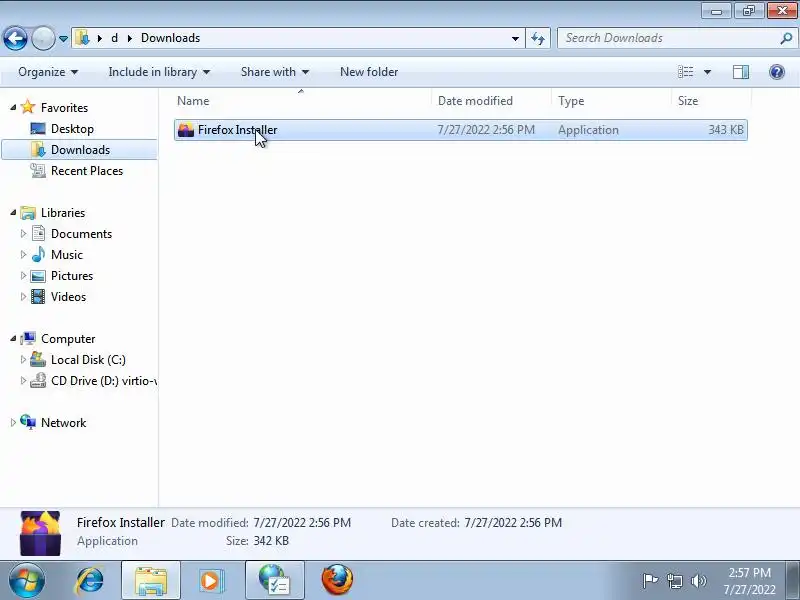
Task: Select the Firefox Installer file icon
Action: coord(186,130)
